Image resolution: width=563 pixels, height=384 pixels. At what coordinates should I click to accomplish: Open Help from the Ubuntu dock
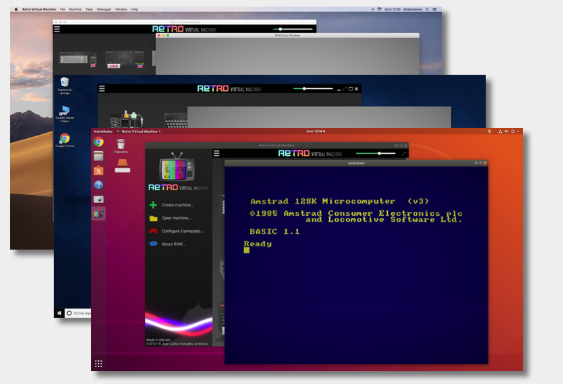click(x=98, y=185)
